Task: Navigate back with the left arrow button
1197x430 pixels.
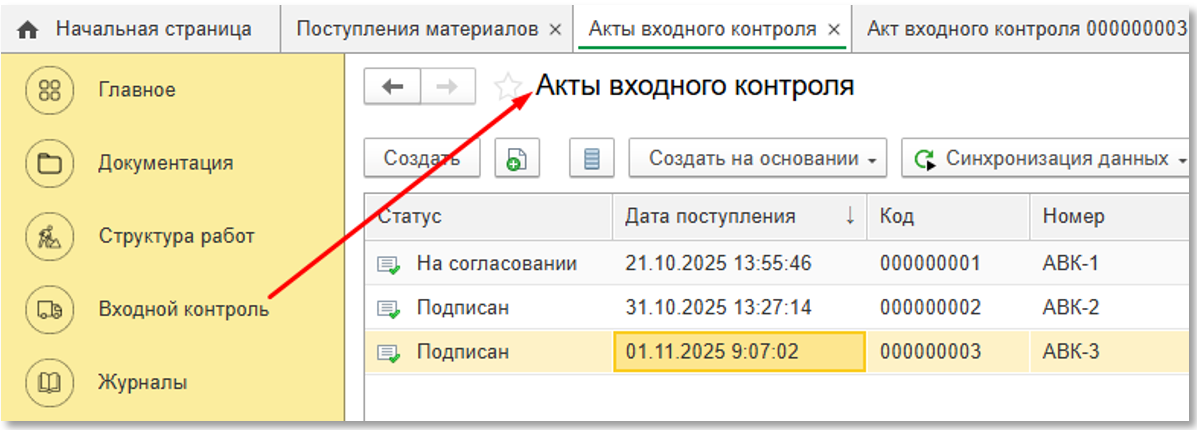Action: coord(393,87)
